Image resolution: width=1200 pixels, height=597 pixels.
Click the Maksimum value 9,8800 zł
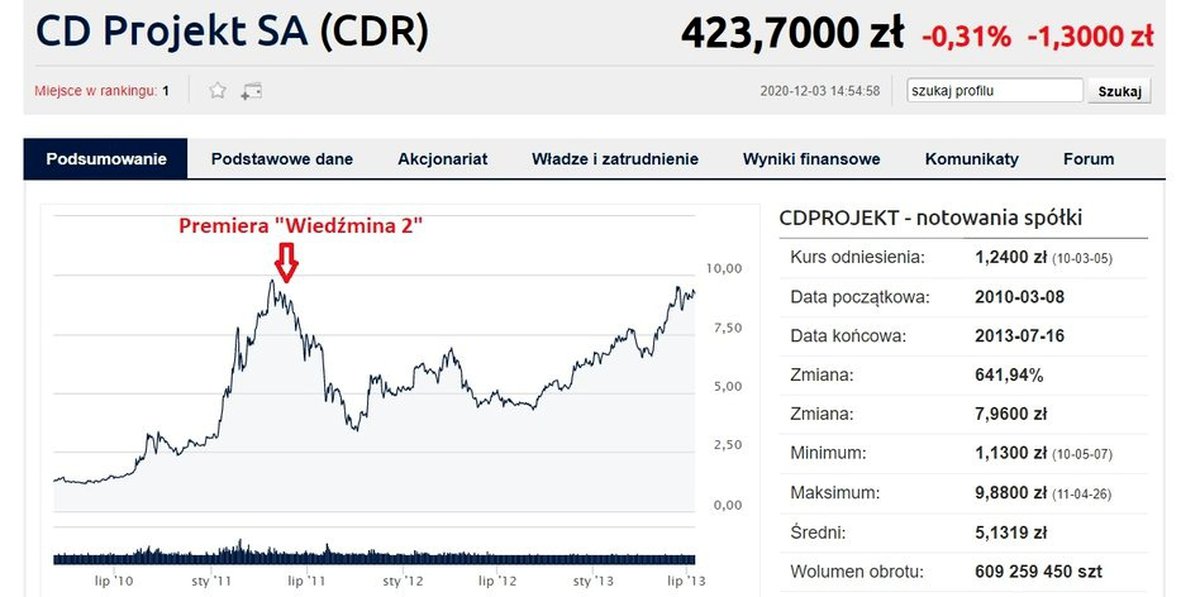click(x=1011, y=493)
